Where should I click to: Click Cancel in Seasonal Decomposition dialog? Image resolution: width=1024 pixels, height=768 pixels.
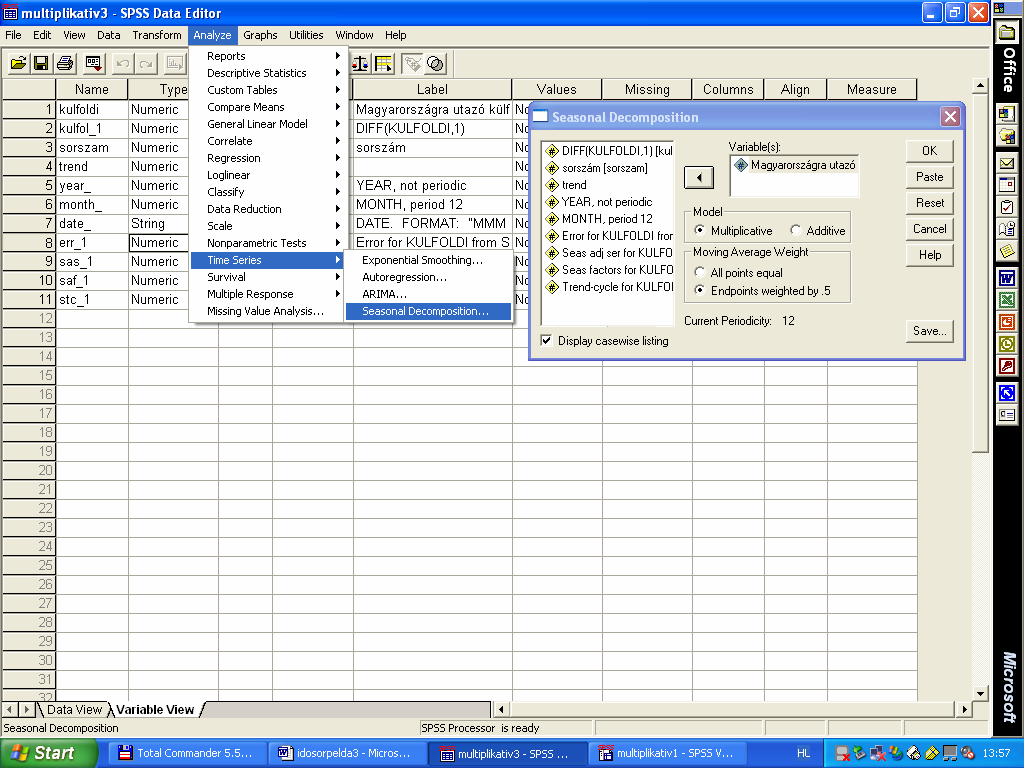[x=929, y=229]
